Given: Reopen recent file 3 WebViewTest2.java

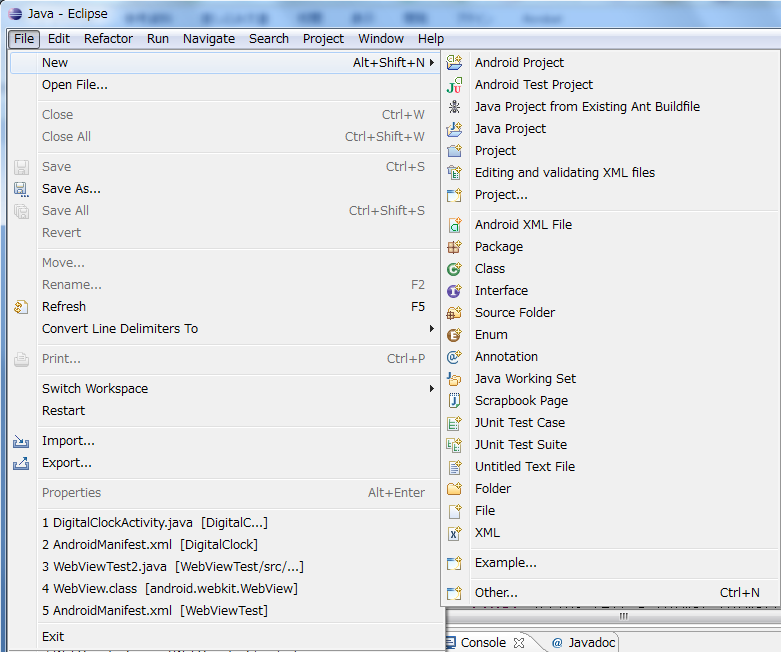Looking at the screenshot, I should click(224, 567).
